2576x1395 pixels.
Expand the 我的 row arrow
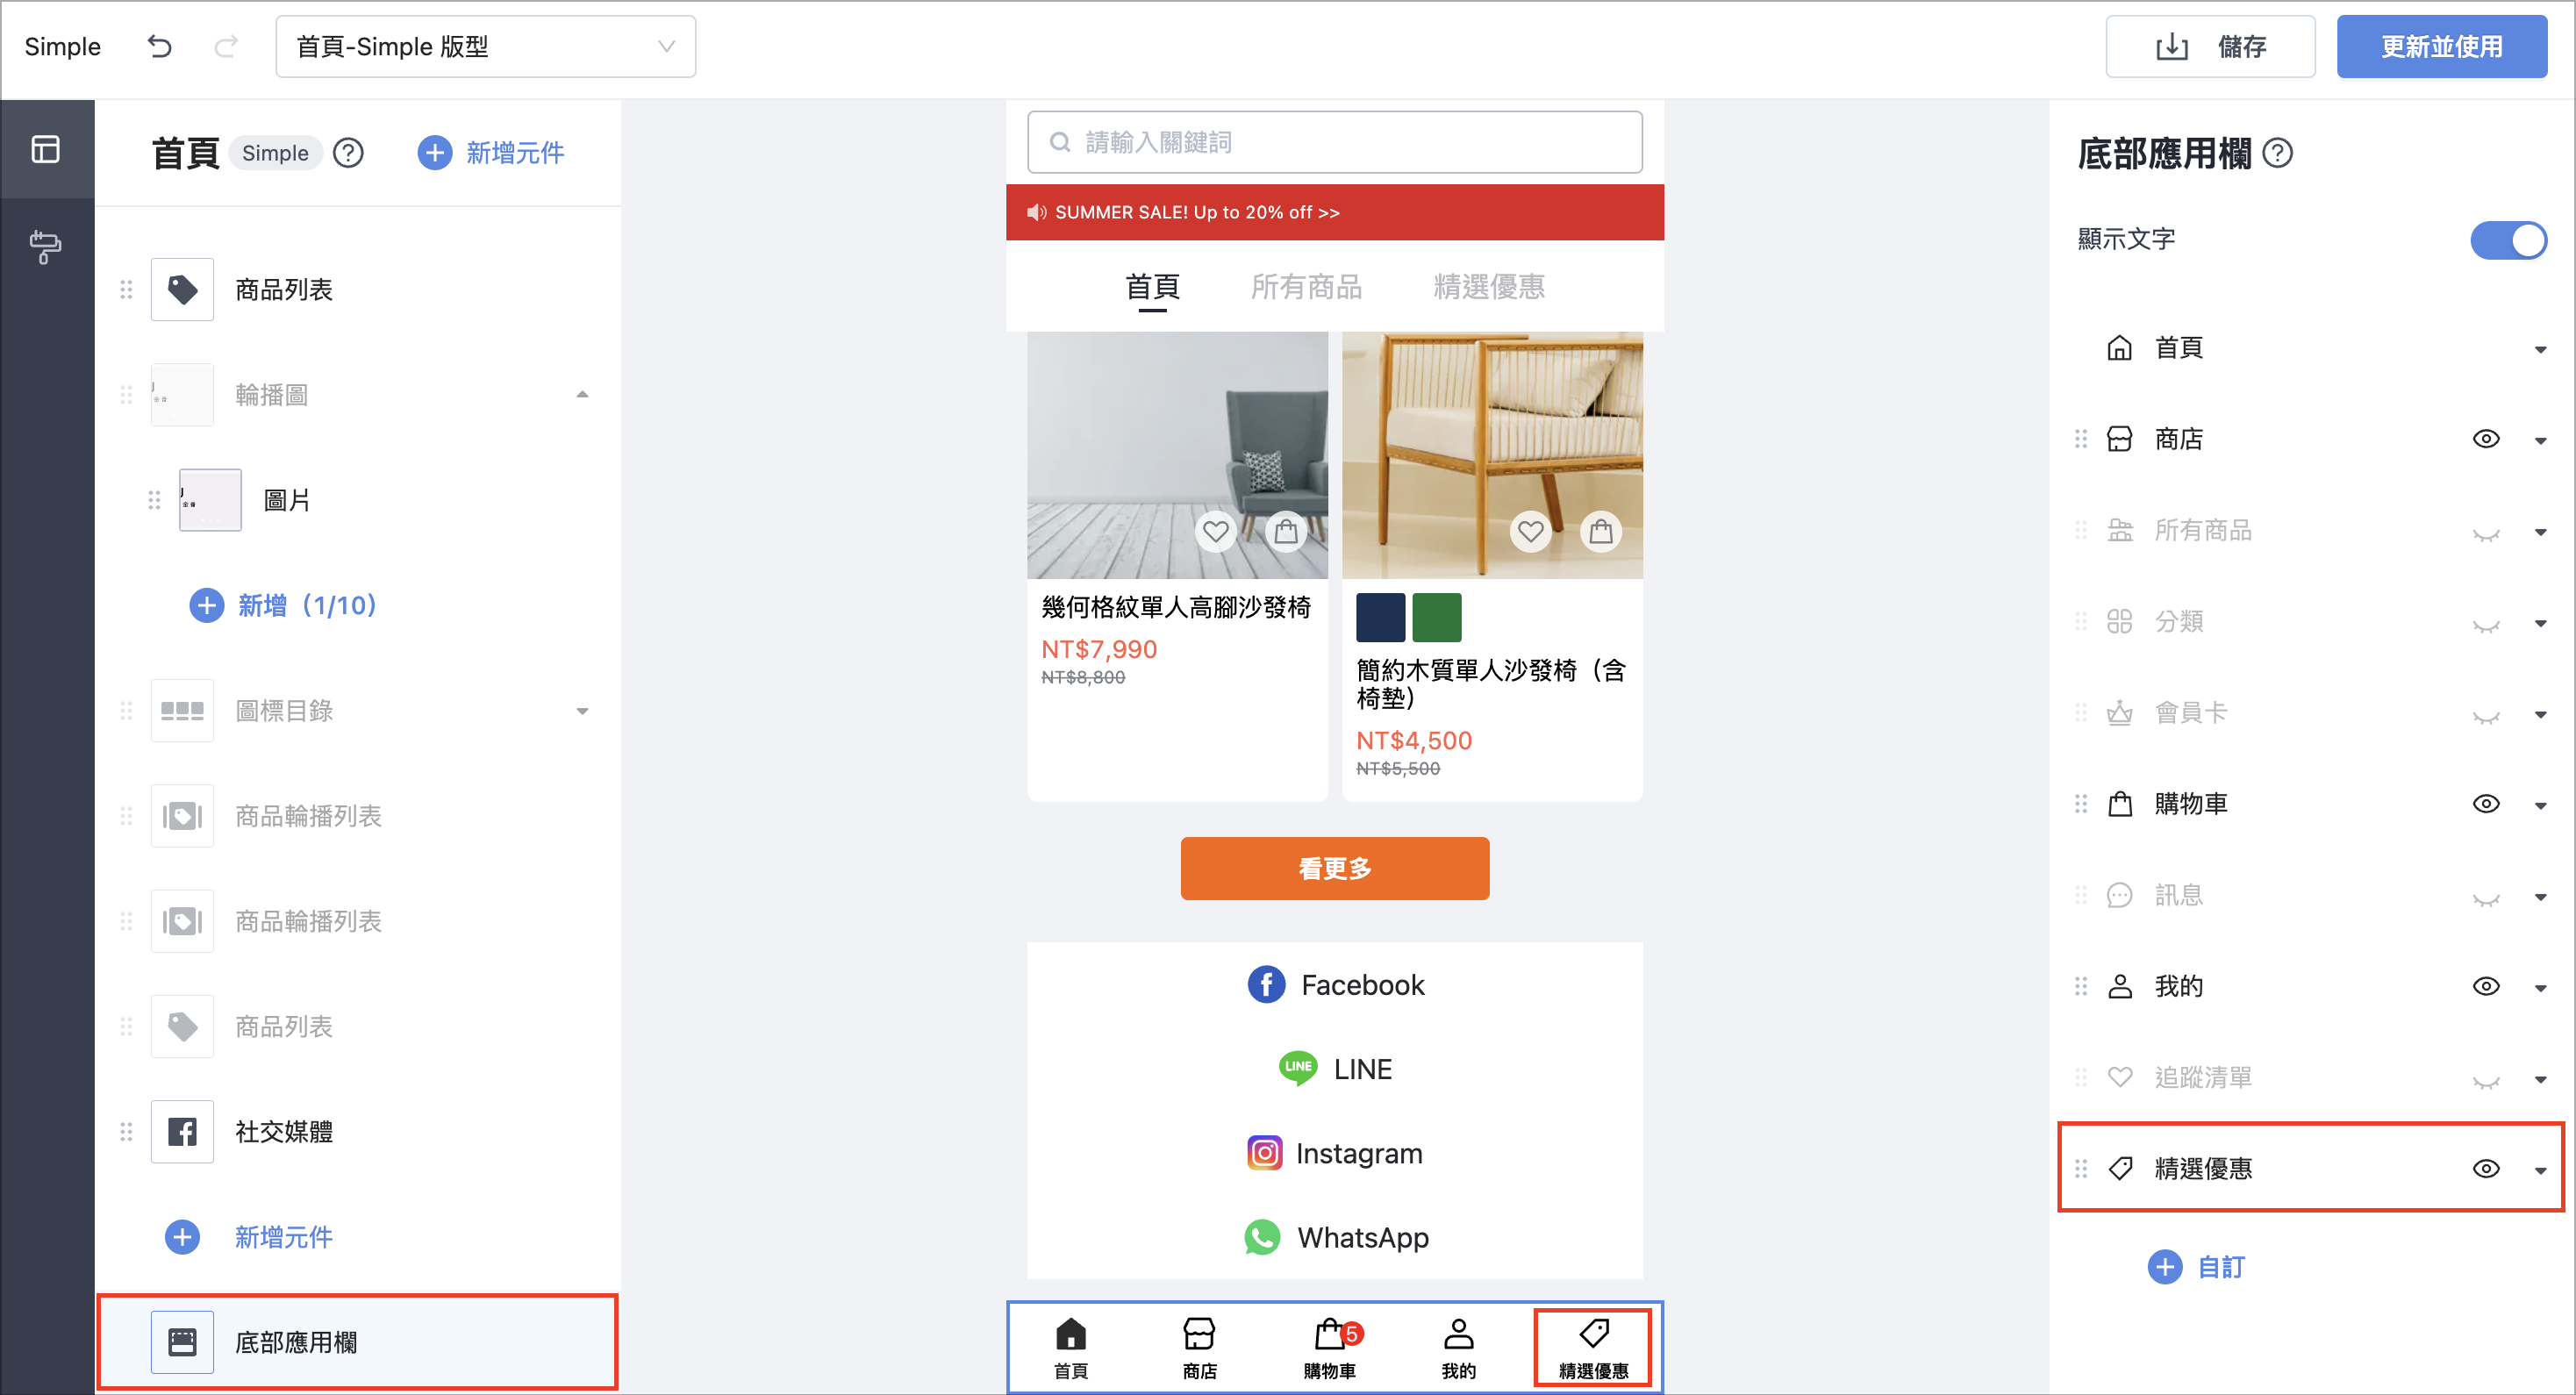point(2540,989)
